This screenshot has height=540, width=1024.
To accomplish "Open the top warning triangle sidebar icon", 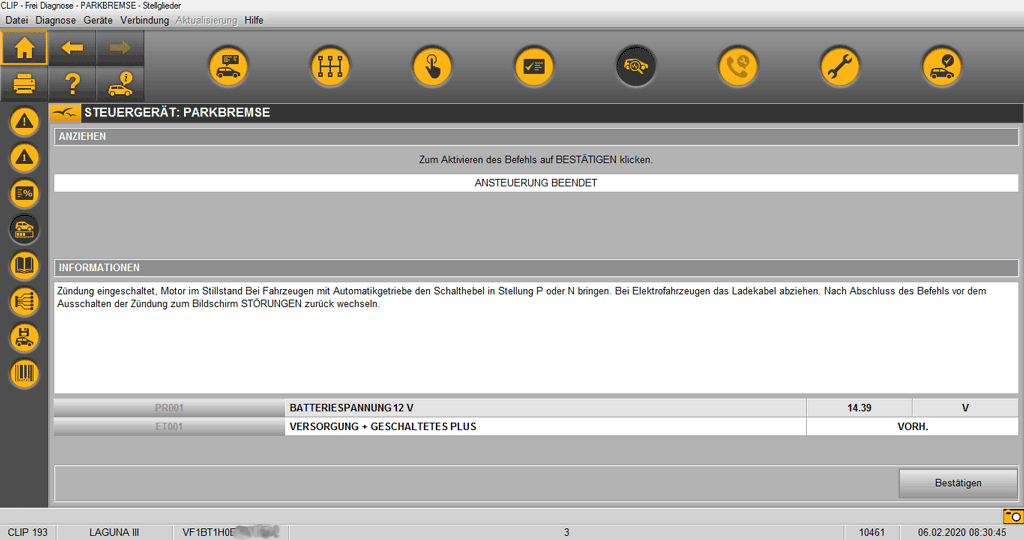I will (x=24, y=121).
